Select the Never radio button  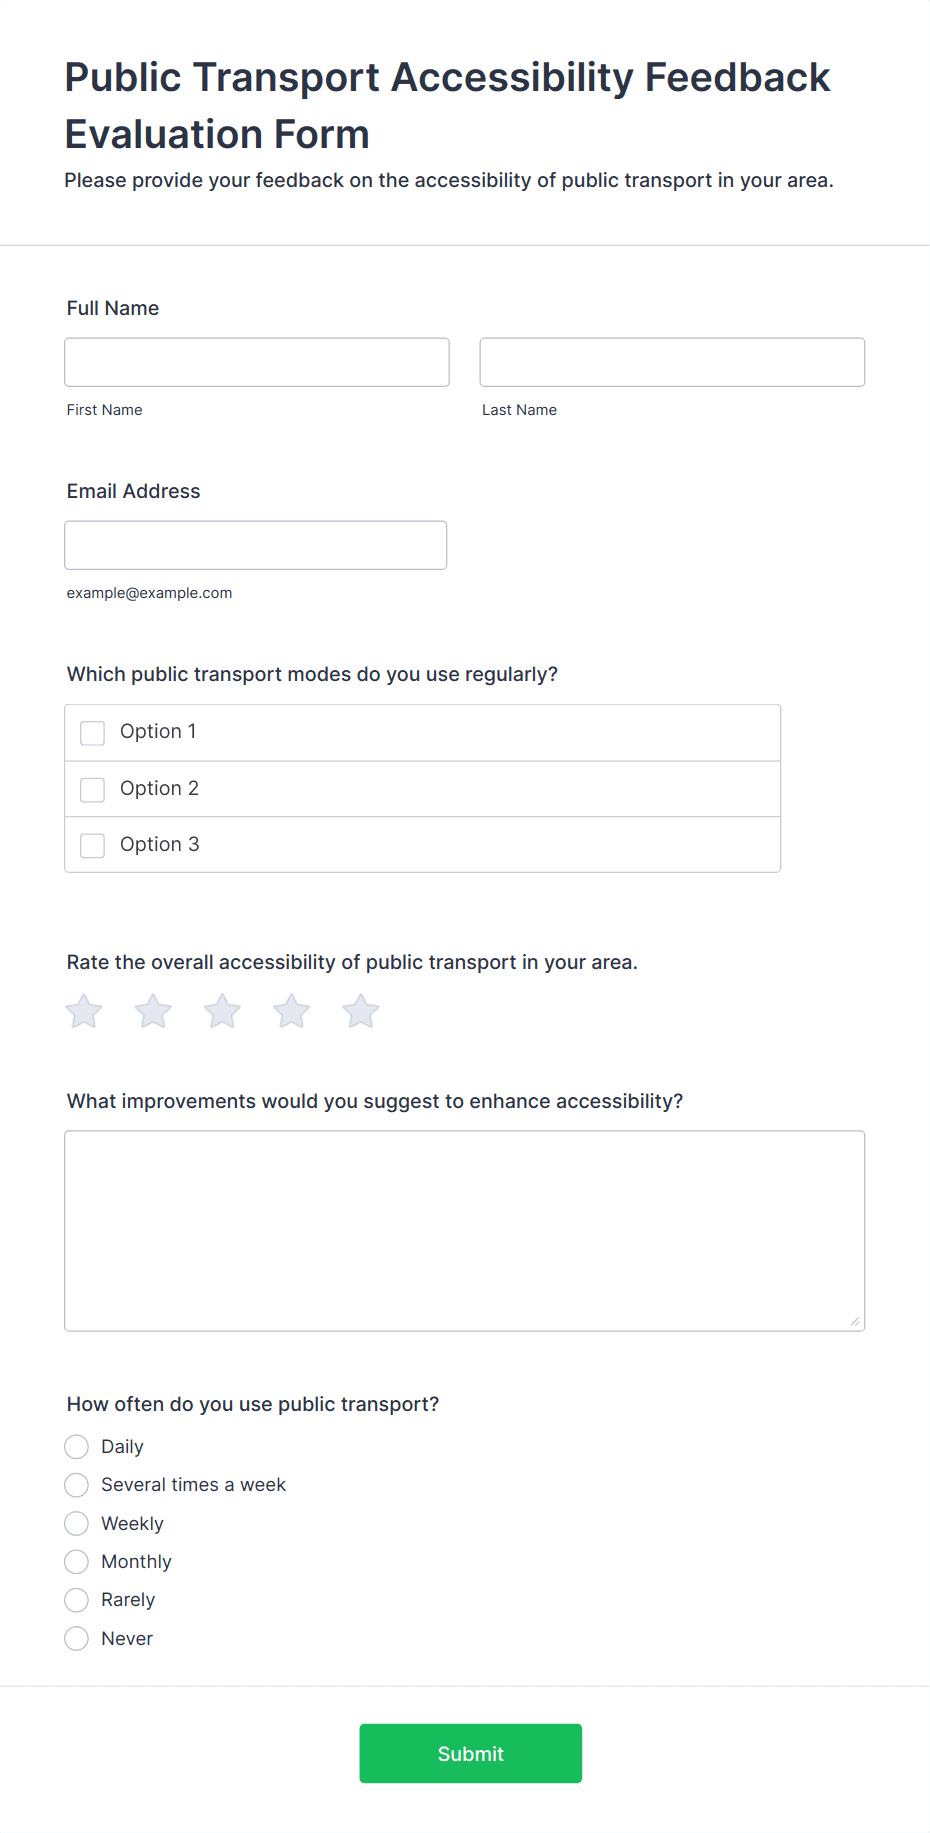coord(77,1639)
